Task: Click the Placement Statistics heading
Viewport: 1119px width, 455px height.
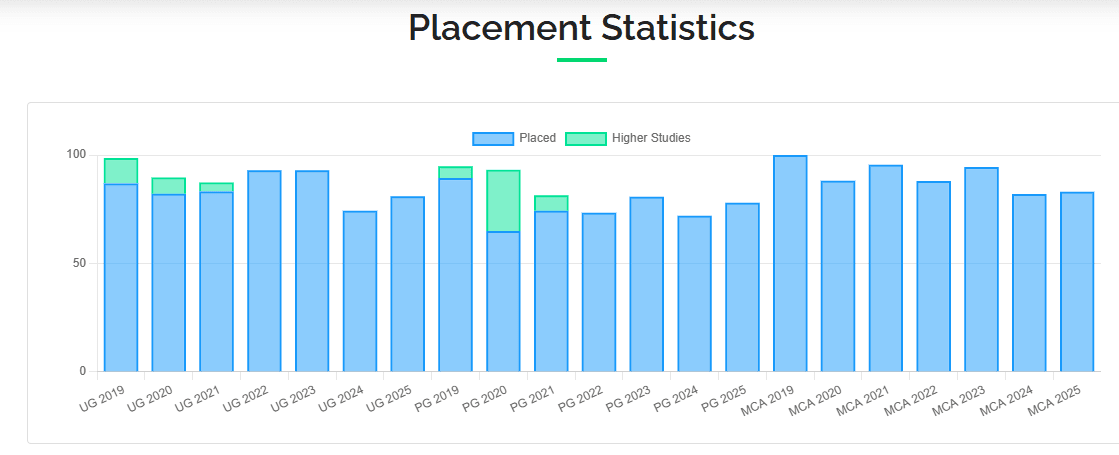Action: point(581,28)
